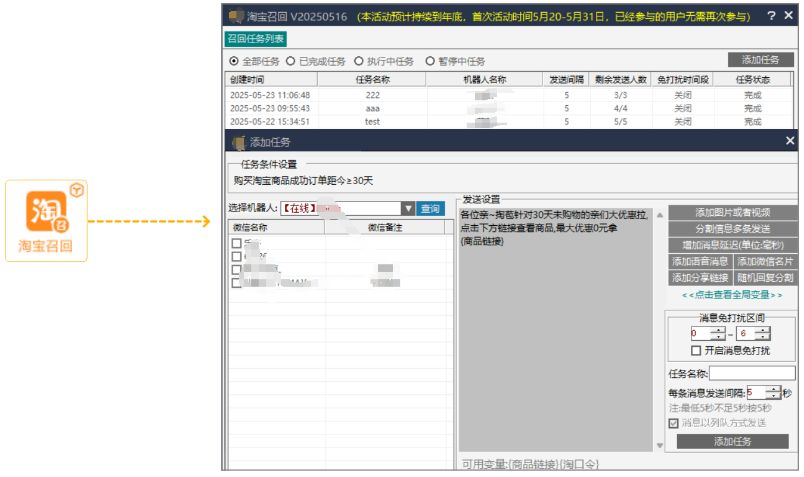
Task: Click the 查询 button
Action: point(430,208)
